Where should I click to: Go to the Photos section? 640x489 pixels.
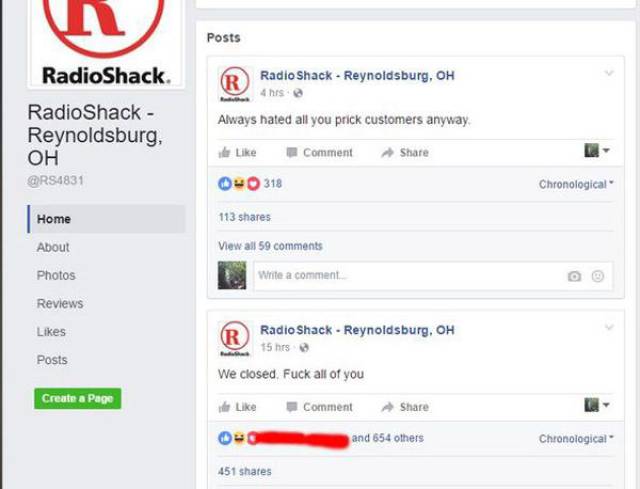point(56,276)
